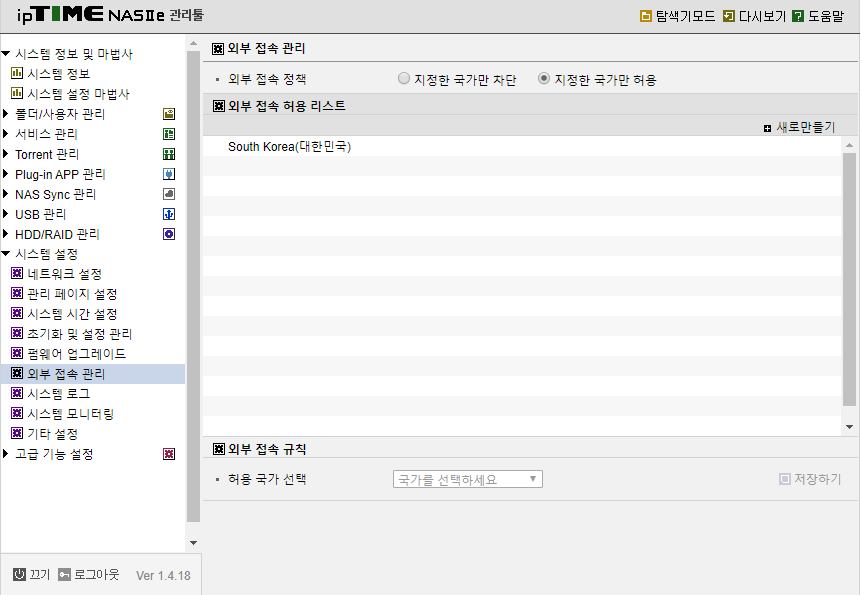Screen dimensions: 862x595
Task: Expand the Torrent 관리 section arrow
Action: [x=5, y=154]
